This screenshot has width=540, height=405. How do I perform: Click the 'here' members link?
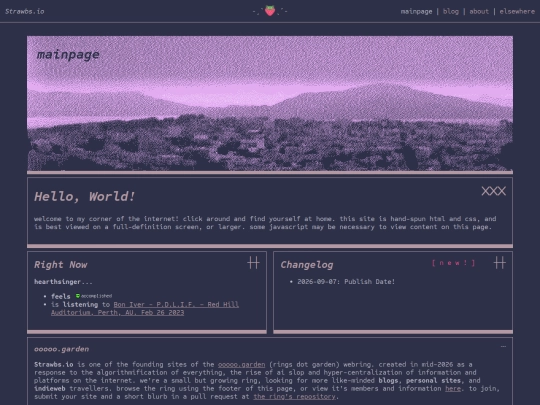coord(453,388)
